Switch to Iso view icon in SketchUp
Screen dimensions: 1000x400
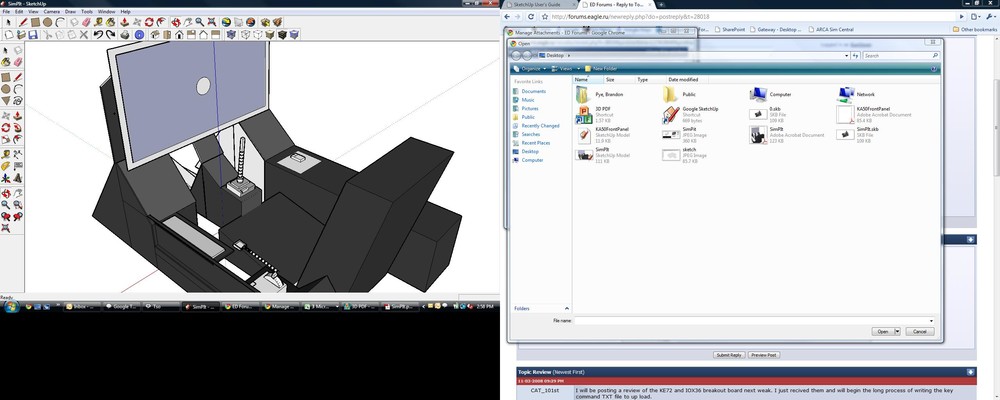point(154,34)
